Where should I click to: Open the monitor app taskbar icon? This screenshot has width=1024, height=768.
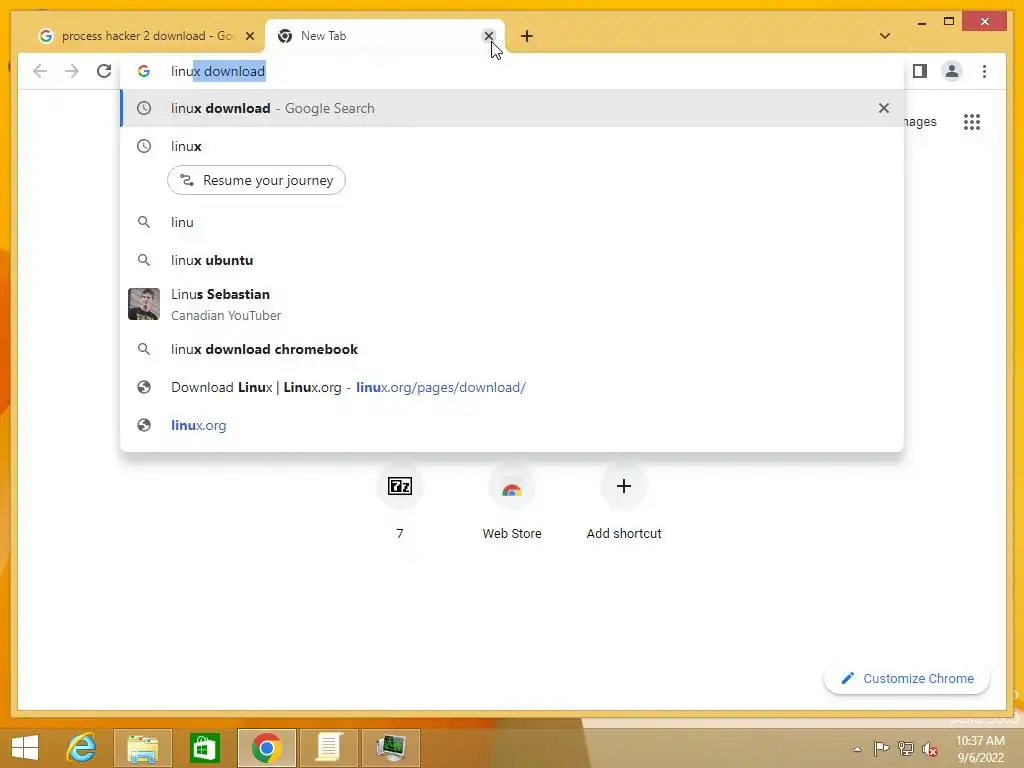point(391,748)
